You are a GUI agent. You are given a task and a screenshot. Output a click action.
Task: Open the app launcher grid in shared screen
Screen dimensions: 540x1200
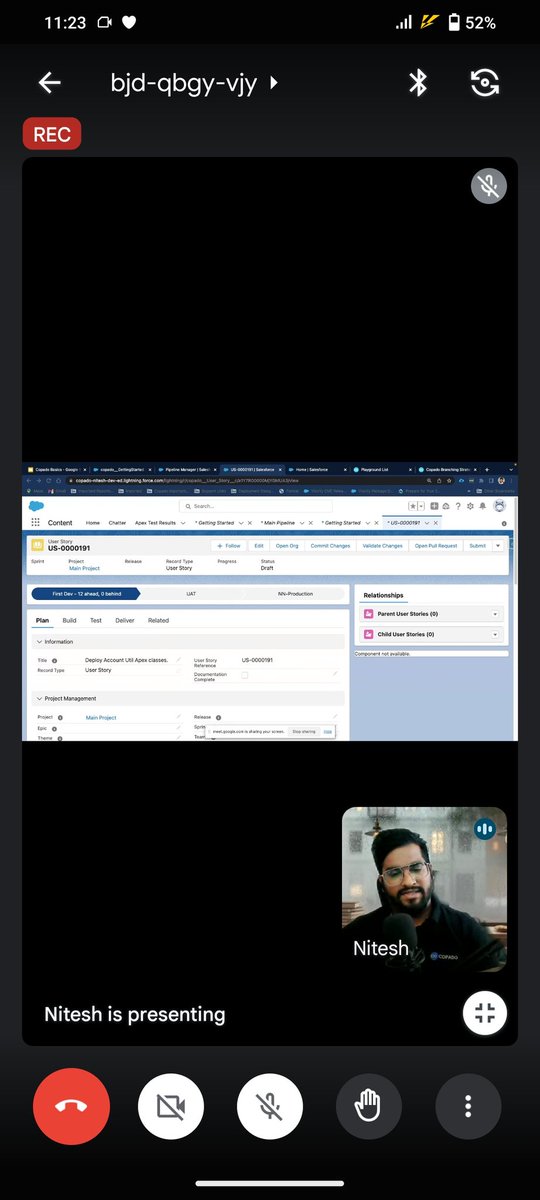click(x=35, y=523)
